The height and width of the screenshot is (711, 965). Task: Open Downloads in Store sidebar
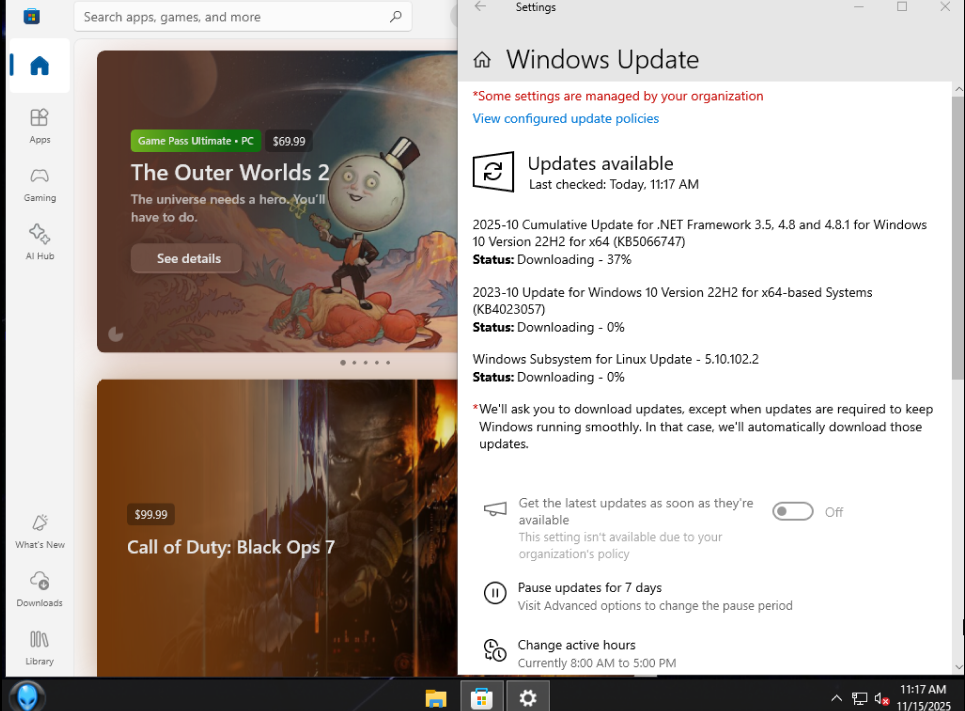click(39, 589)
